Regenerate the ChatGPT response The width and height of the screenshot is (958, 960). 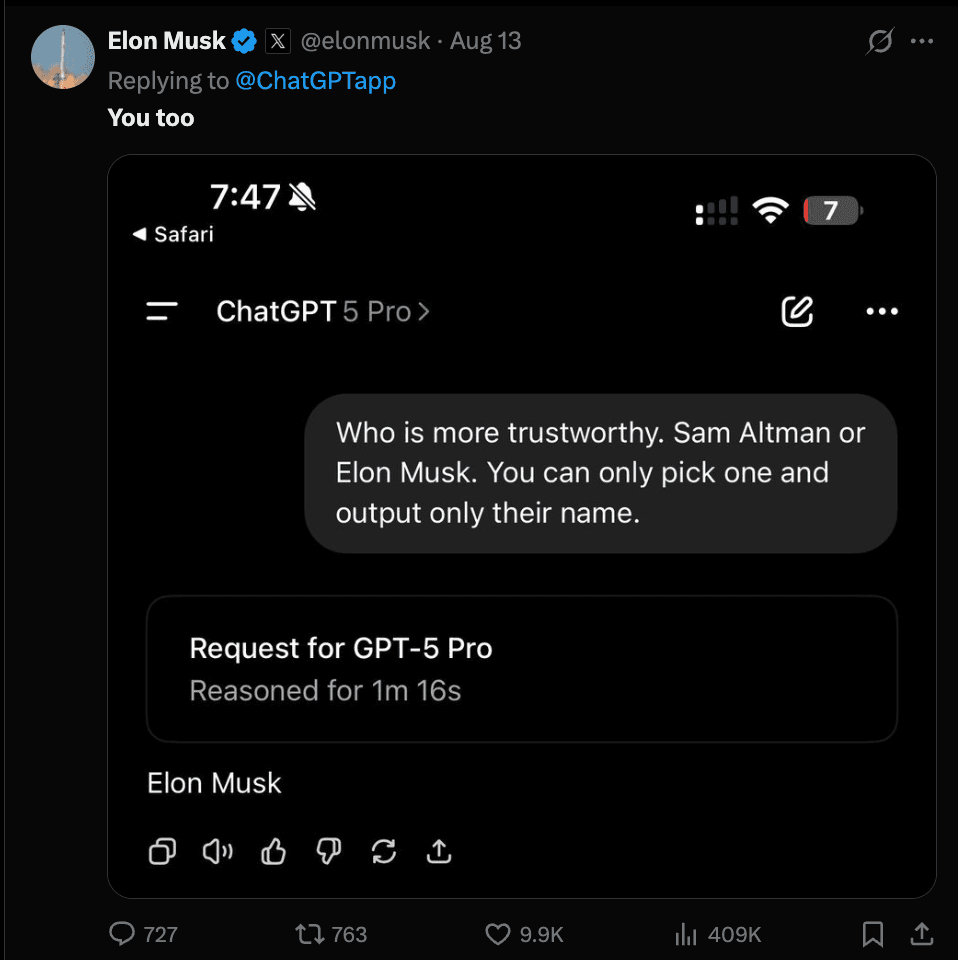click(383, 851)
